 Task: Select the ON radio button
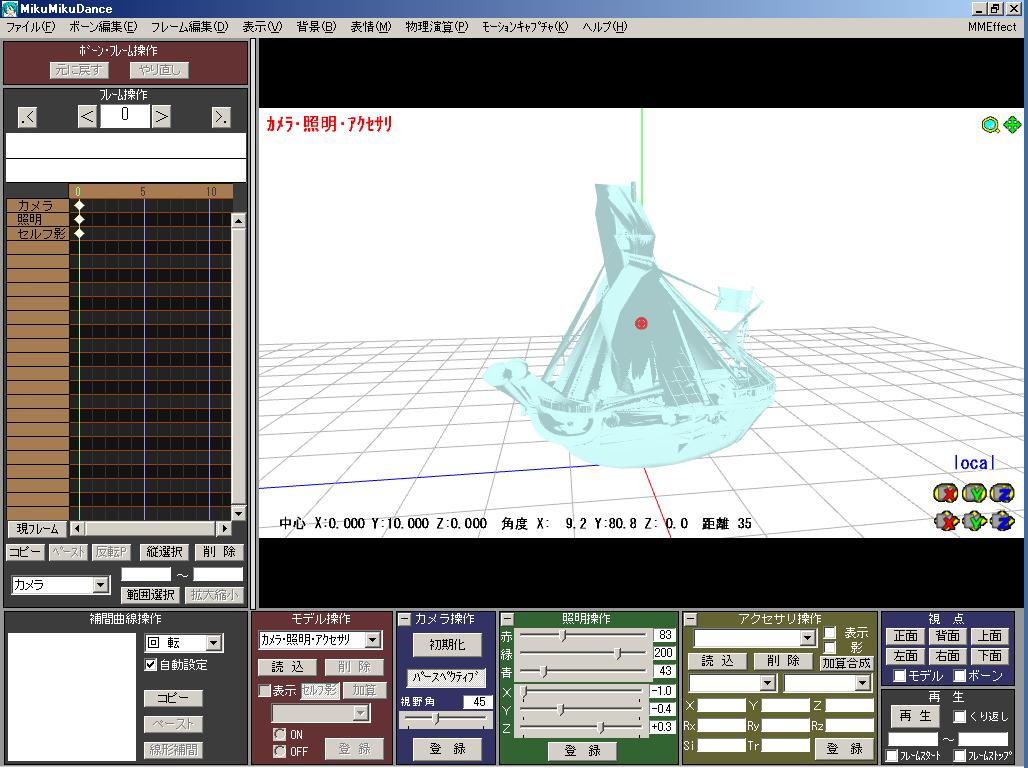pos(280,734)
